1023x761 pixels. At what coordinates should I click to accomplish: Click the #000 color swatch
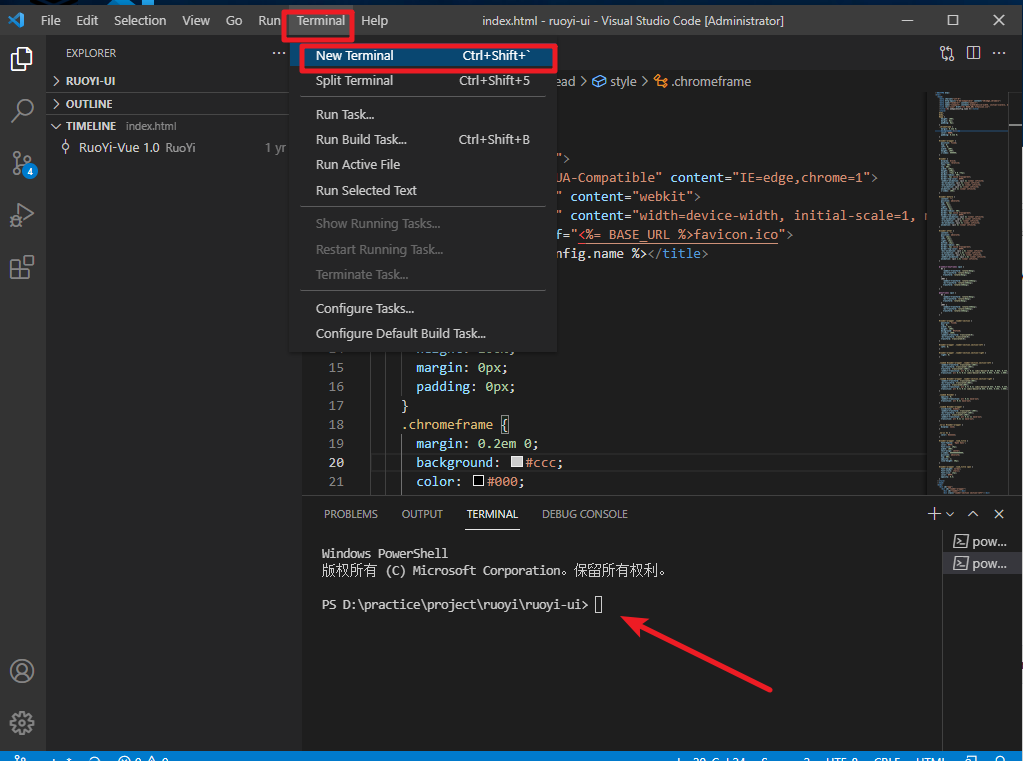[478, 481]
